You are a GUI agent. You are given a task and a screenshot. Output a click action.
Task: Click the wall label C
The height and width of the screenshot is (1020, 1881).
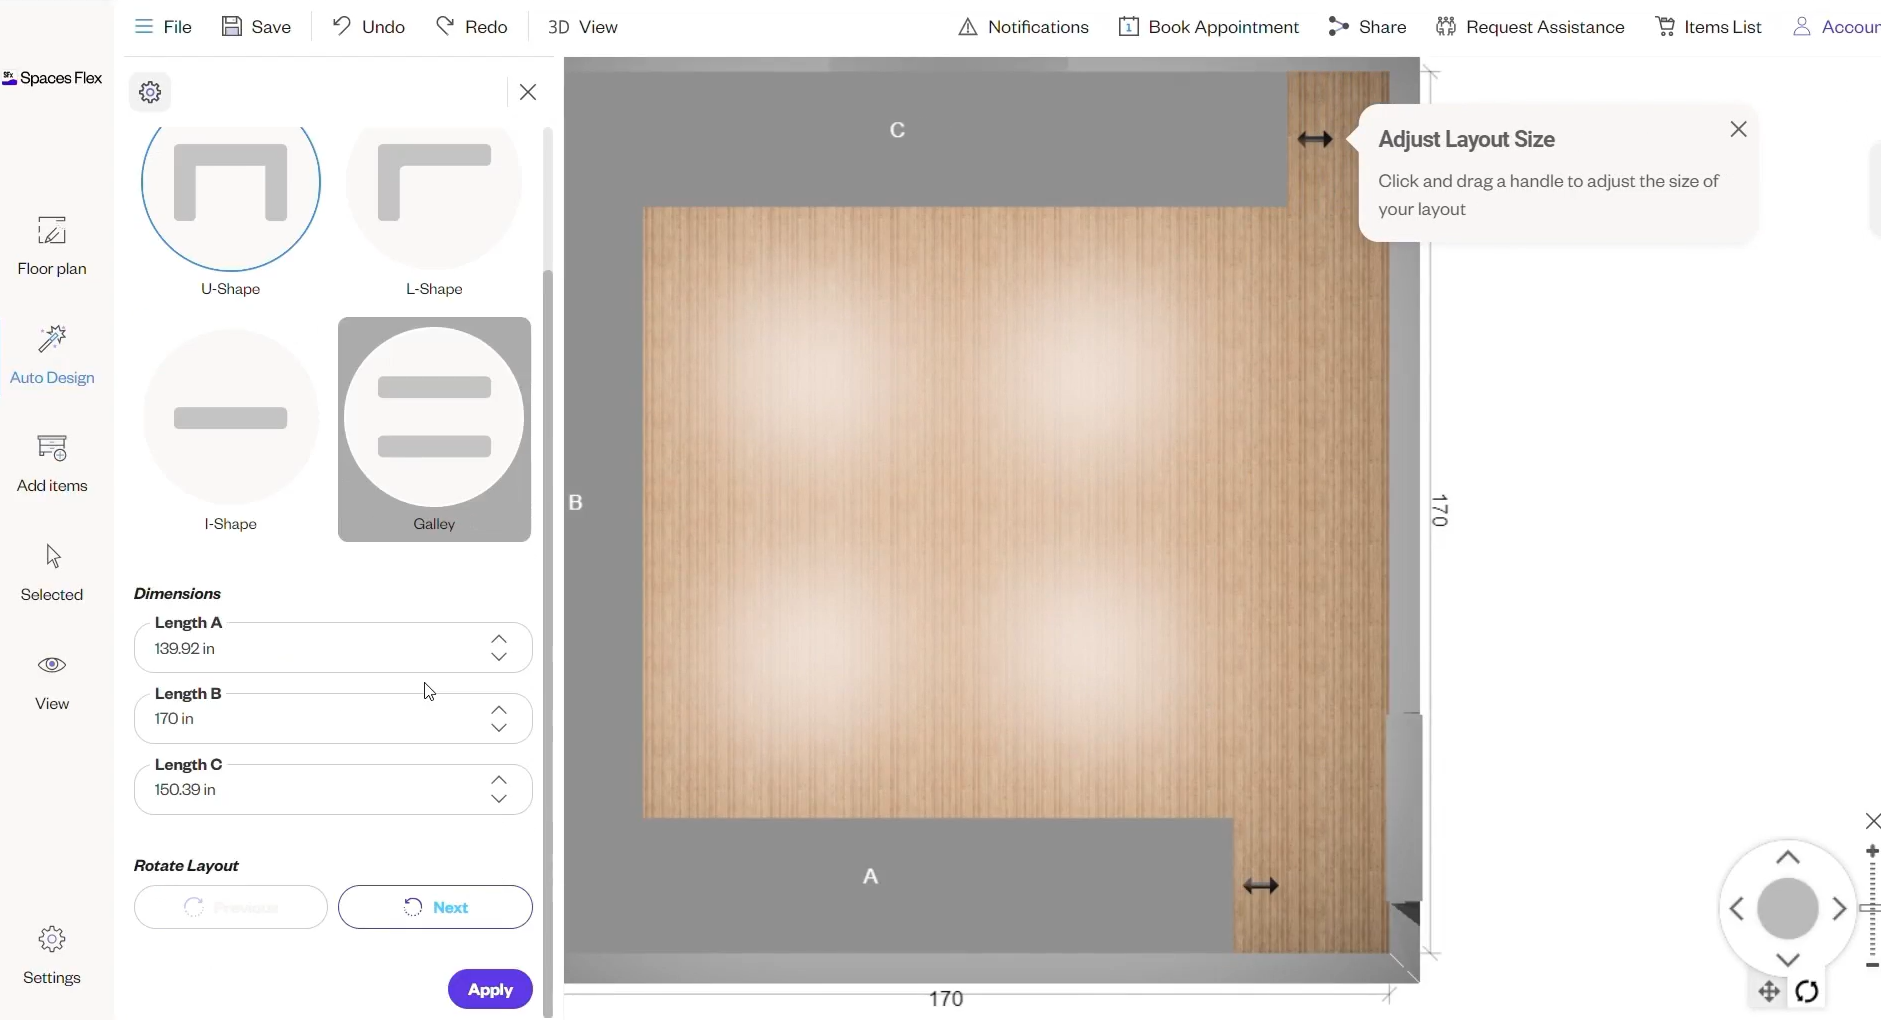[897, 130]
